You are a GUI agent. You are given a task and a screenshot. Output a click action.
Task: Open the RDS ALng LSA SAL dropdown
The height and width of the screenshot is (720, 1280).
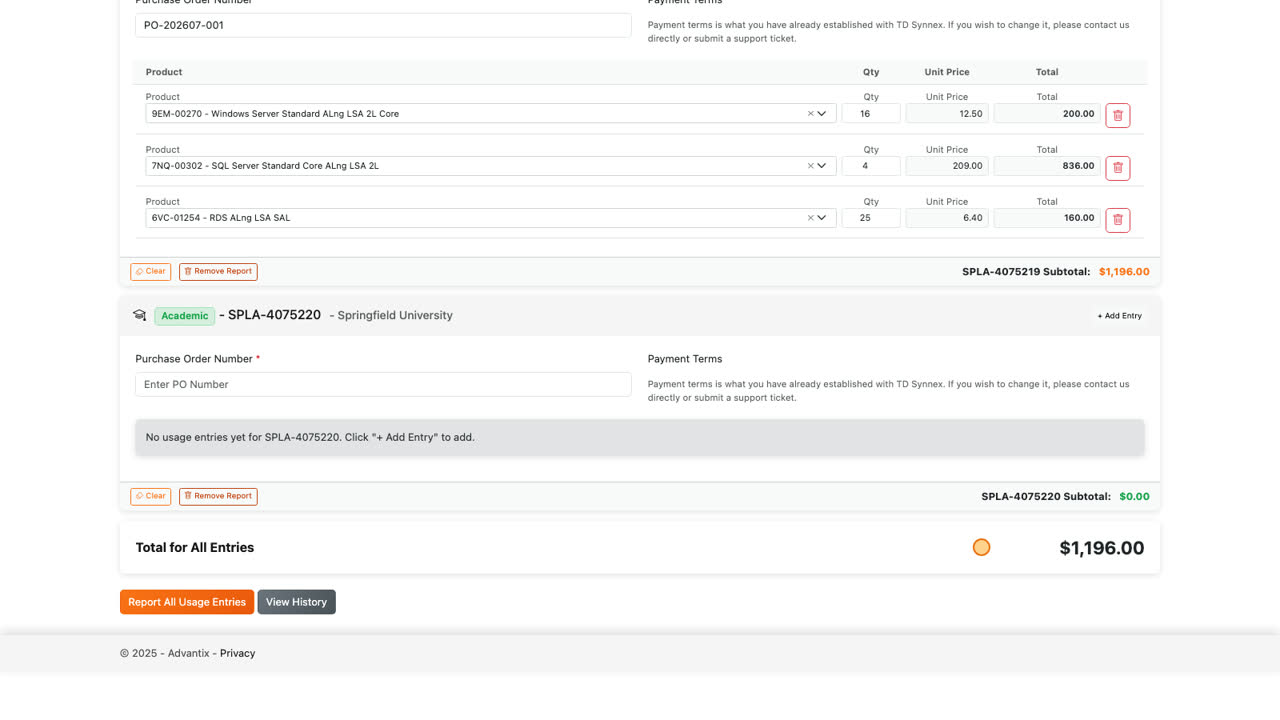click(822, 218)
